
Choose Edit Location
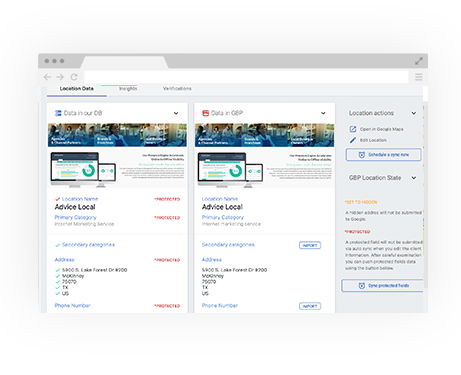coord(373,140)
